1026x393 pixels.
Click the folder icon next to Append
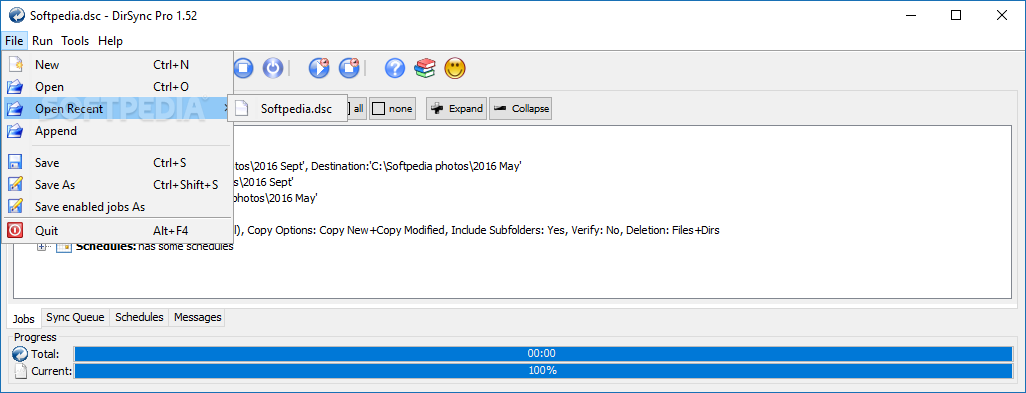[15, 131]
